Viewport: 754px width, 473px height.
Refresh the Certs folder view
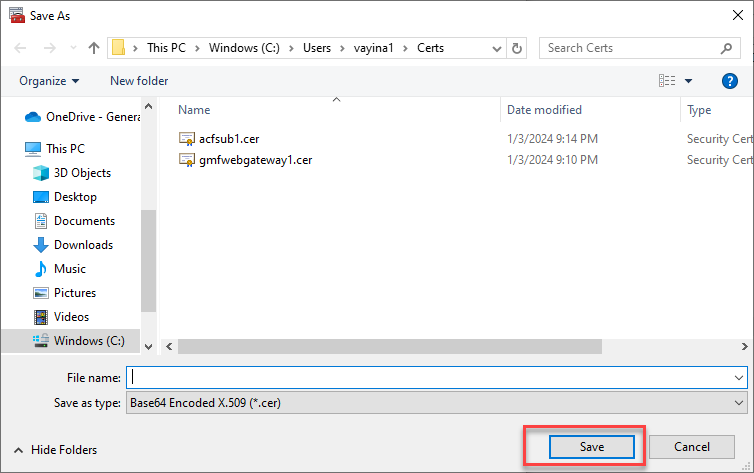(517, 49)
